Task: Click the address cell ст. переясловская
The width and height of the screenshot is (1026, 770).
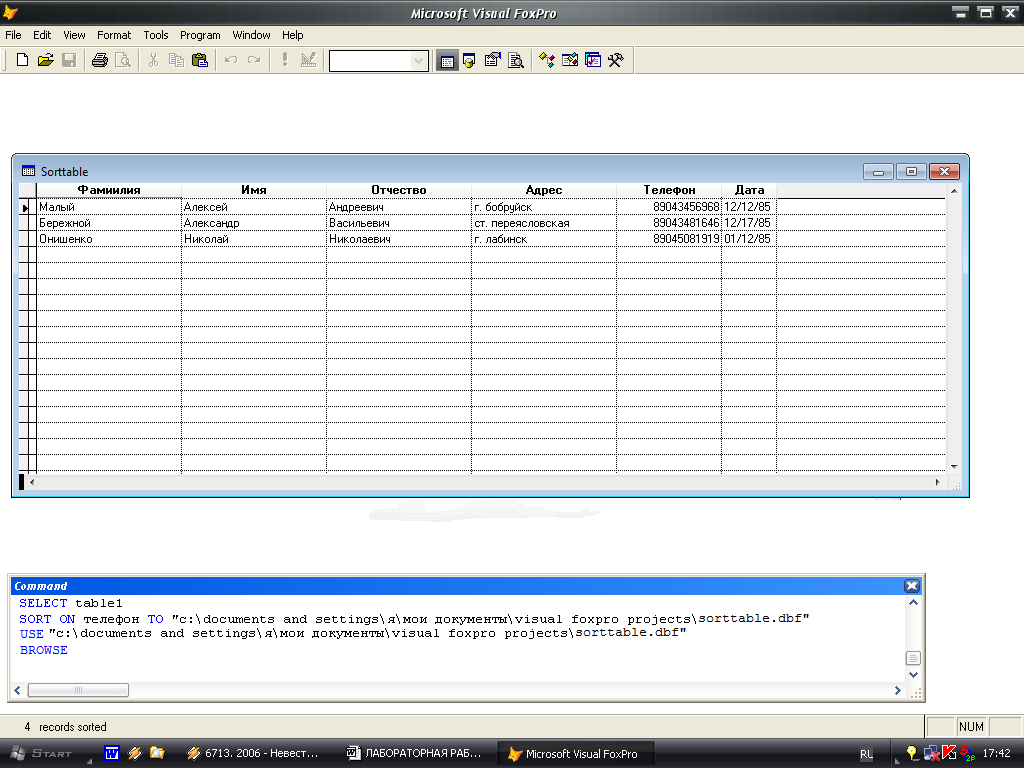Action: [x=544, y=223]
